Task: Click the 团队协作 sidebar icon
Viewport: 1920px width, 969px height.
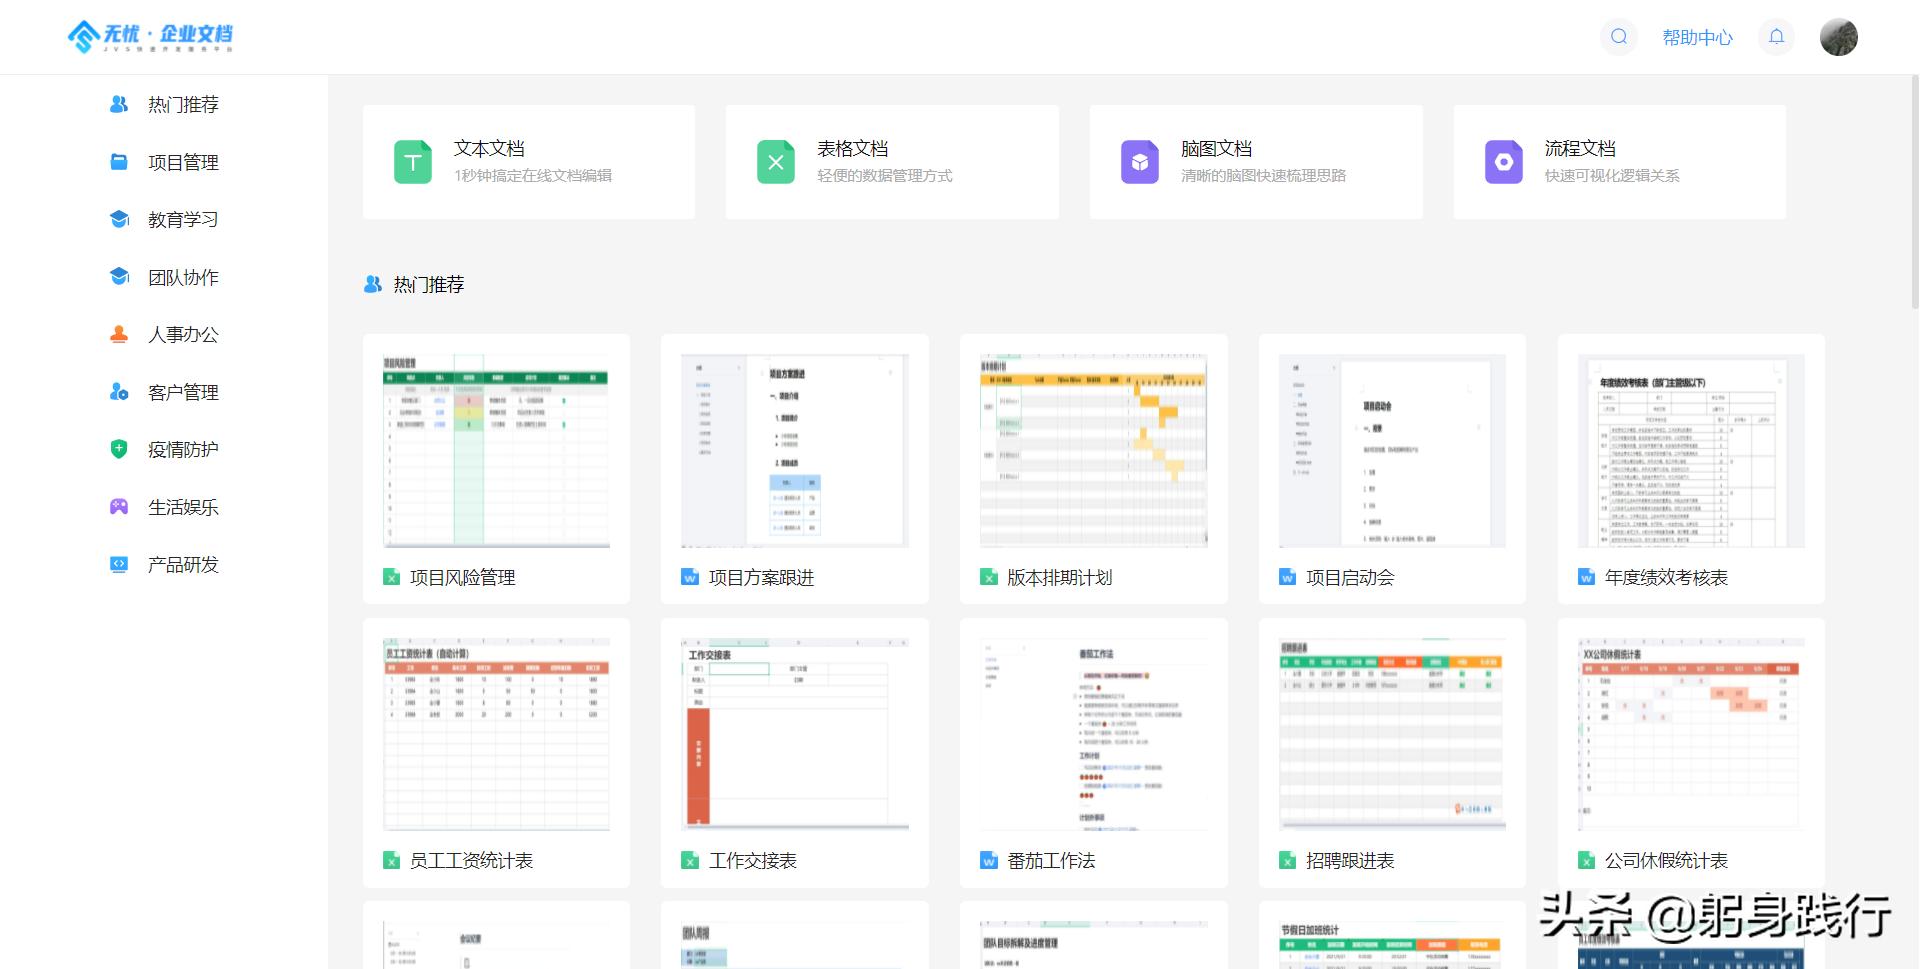Action: pos(119,276)
